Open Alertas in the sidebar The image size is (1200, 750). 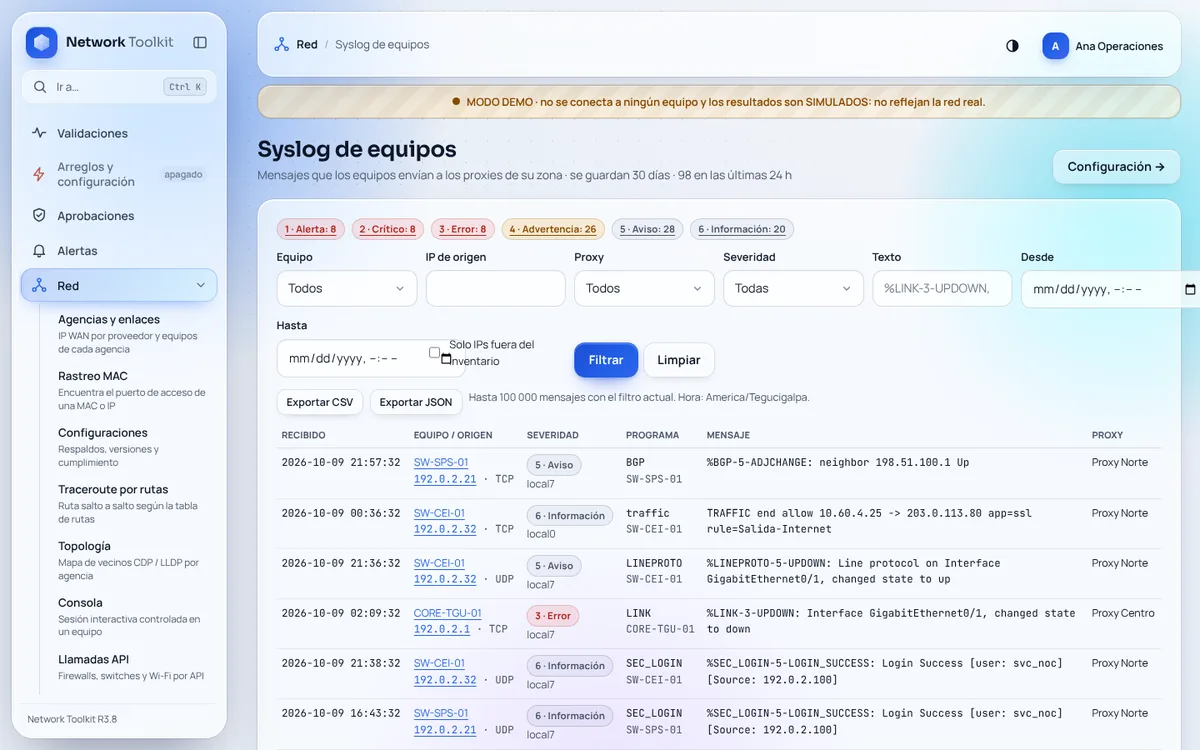pyautogui.click(x=119, y=251)
